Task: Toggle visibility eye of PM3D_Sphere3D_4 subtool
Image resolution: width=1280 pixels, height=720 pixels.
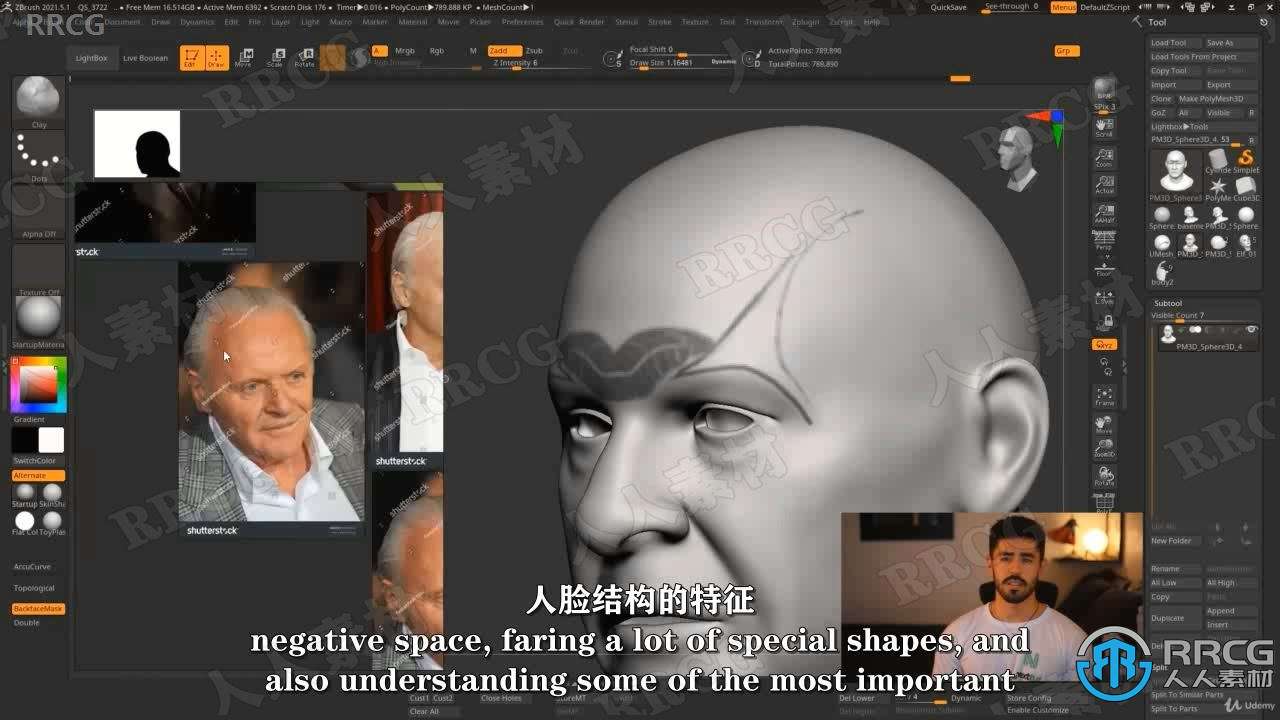Action: pyautogui.click(x=1250, y=329)
